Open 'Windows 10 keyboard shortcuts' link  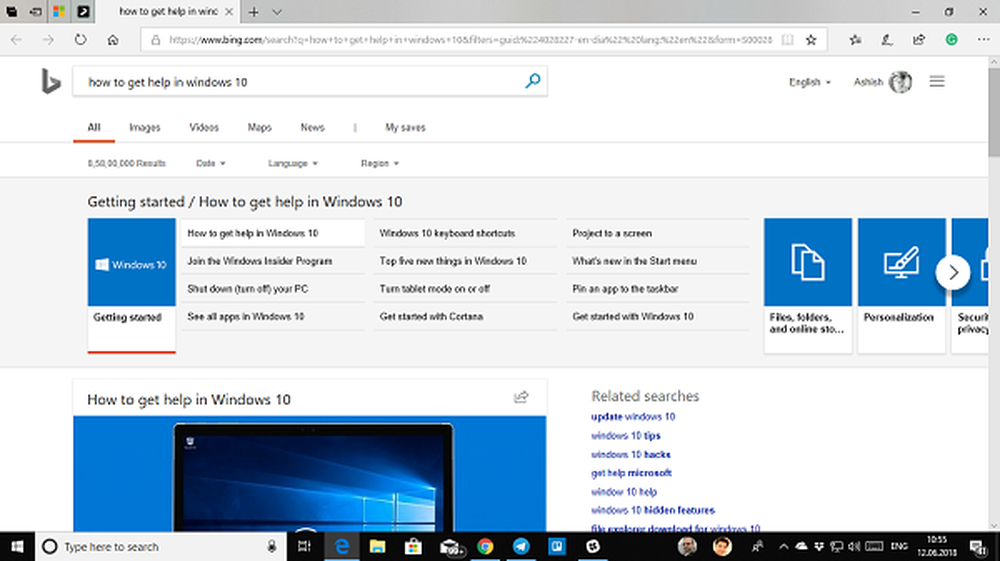coord(447,233)
